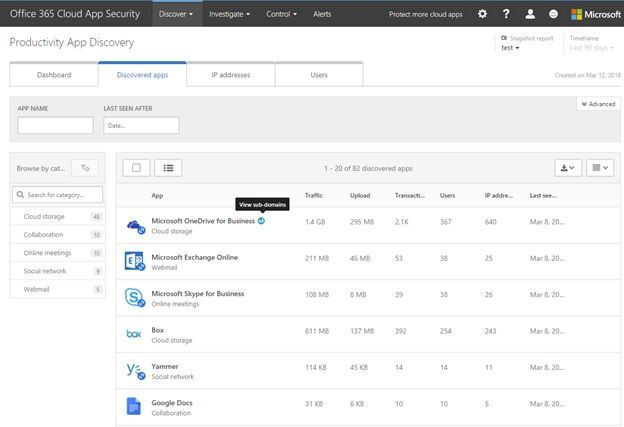This screenshot has height=427, width=624.
Task: Click the feedback smiley icon
Action: coord(553,14)
